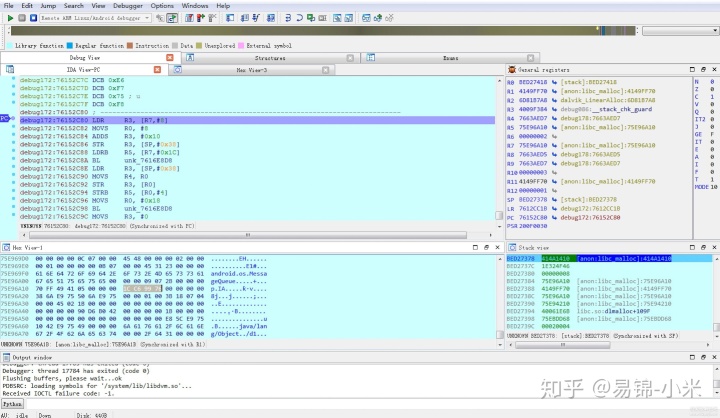Image resolution: width=720 pixels, height=418 pixels.
Task: Jump to R3 __stack_chk_guard via its arrow
Action: click(x=554, y=109)
